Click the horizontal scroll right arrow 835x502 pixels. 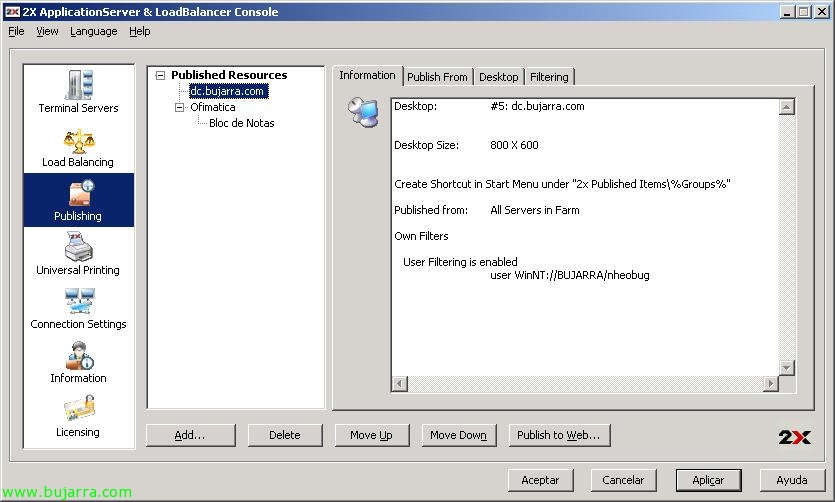[x=770, y=383]
